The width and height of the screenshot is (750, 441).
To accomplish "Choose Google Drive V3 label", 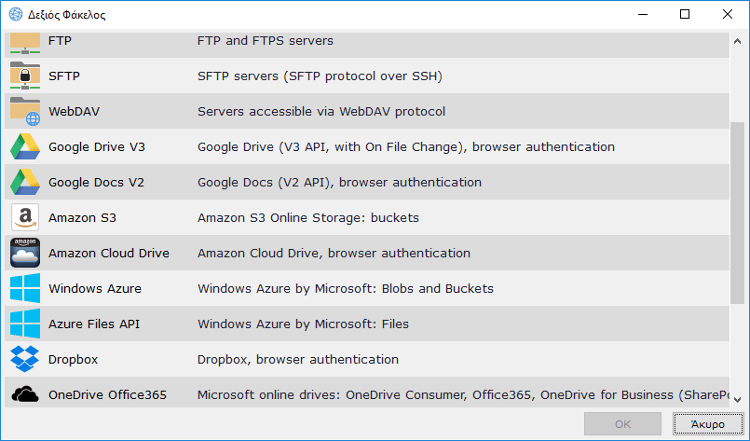I will (x=97, y=147).
